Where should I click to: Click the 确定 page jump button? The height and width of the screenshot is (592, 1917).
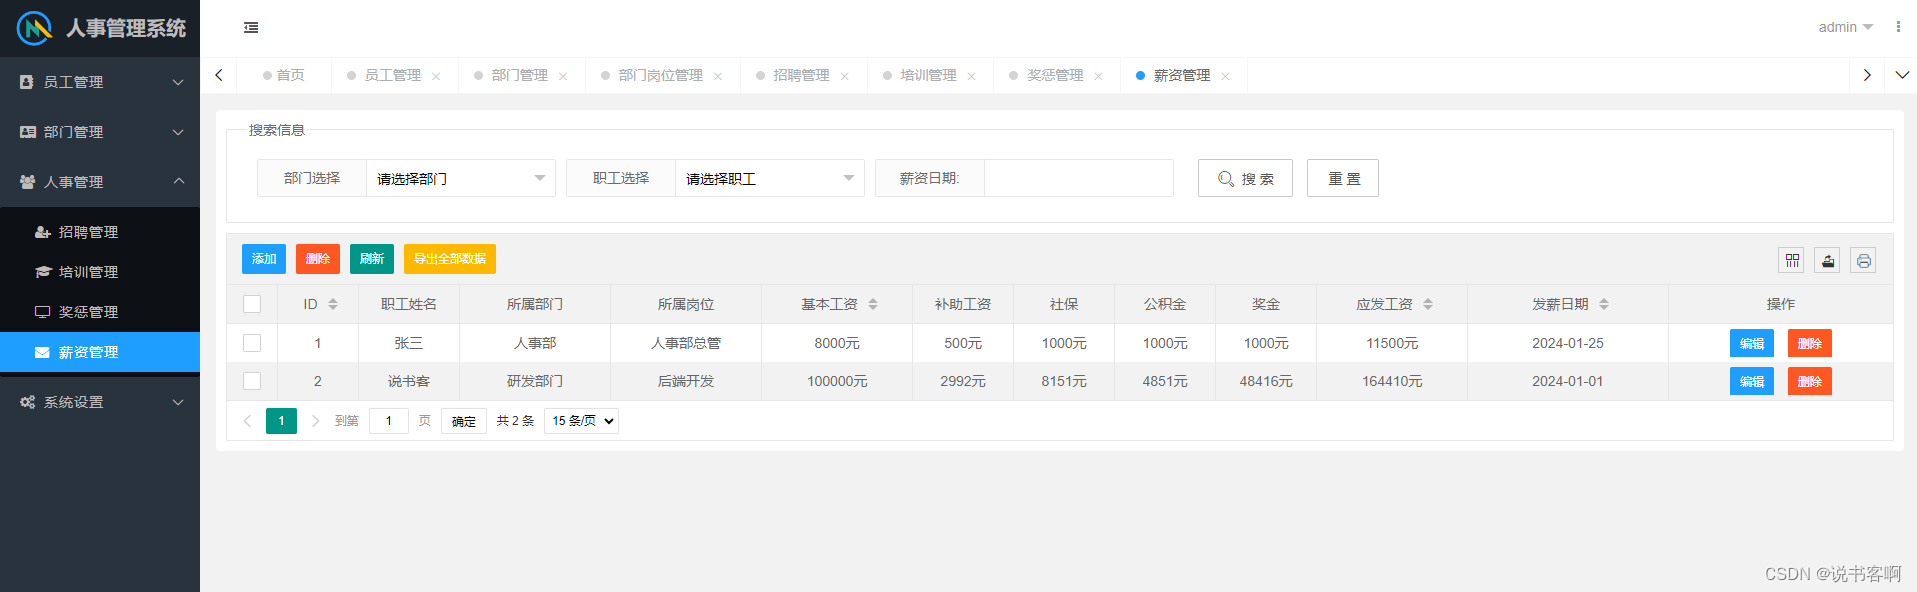(464, 421)
